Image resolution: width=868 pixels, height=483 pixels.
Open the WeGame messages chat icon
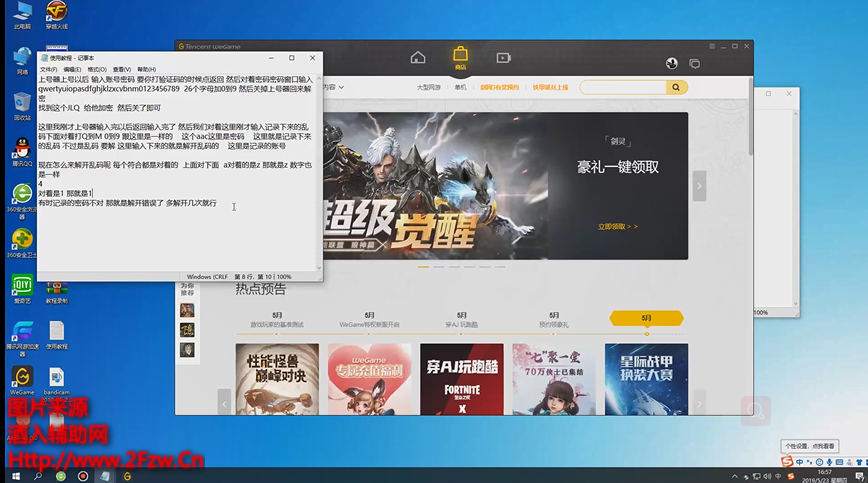(x=694, y=63)
